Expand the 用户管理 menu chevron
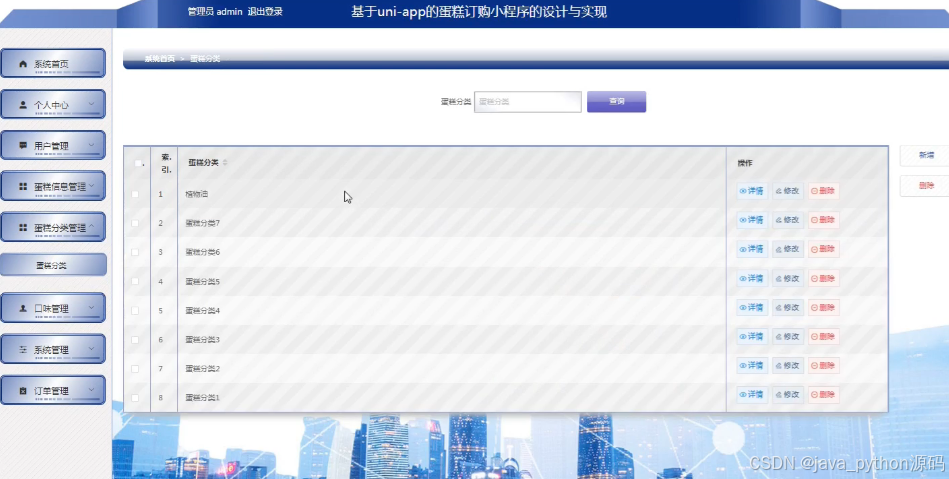The image size is (949, 479). pos(91,145)
